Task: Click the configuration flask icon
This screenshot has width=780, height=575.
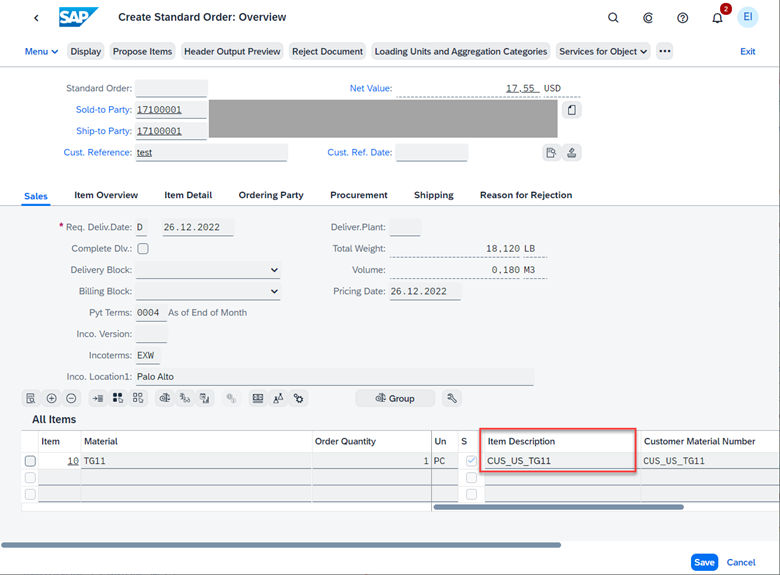Action: click(278, 398)
